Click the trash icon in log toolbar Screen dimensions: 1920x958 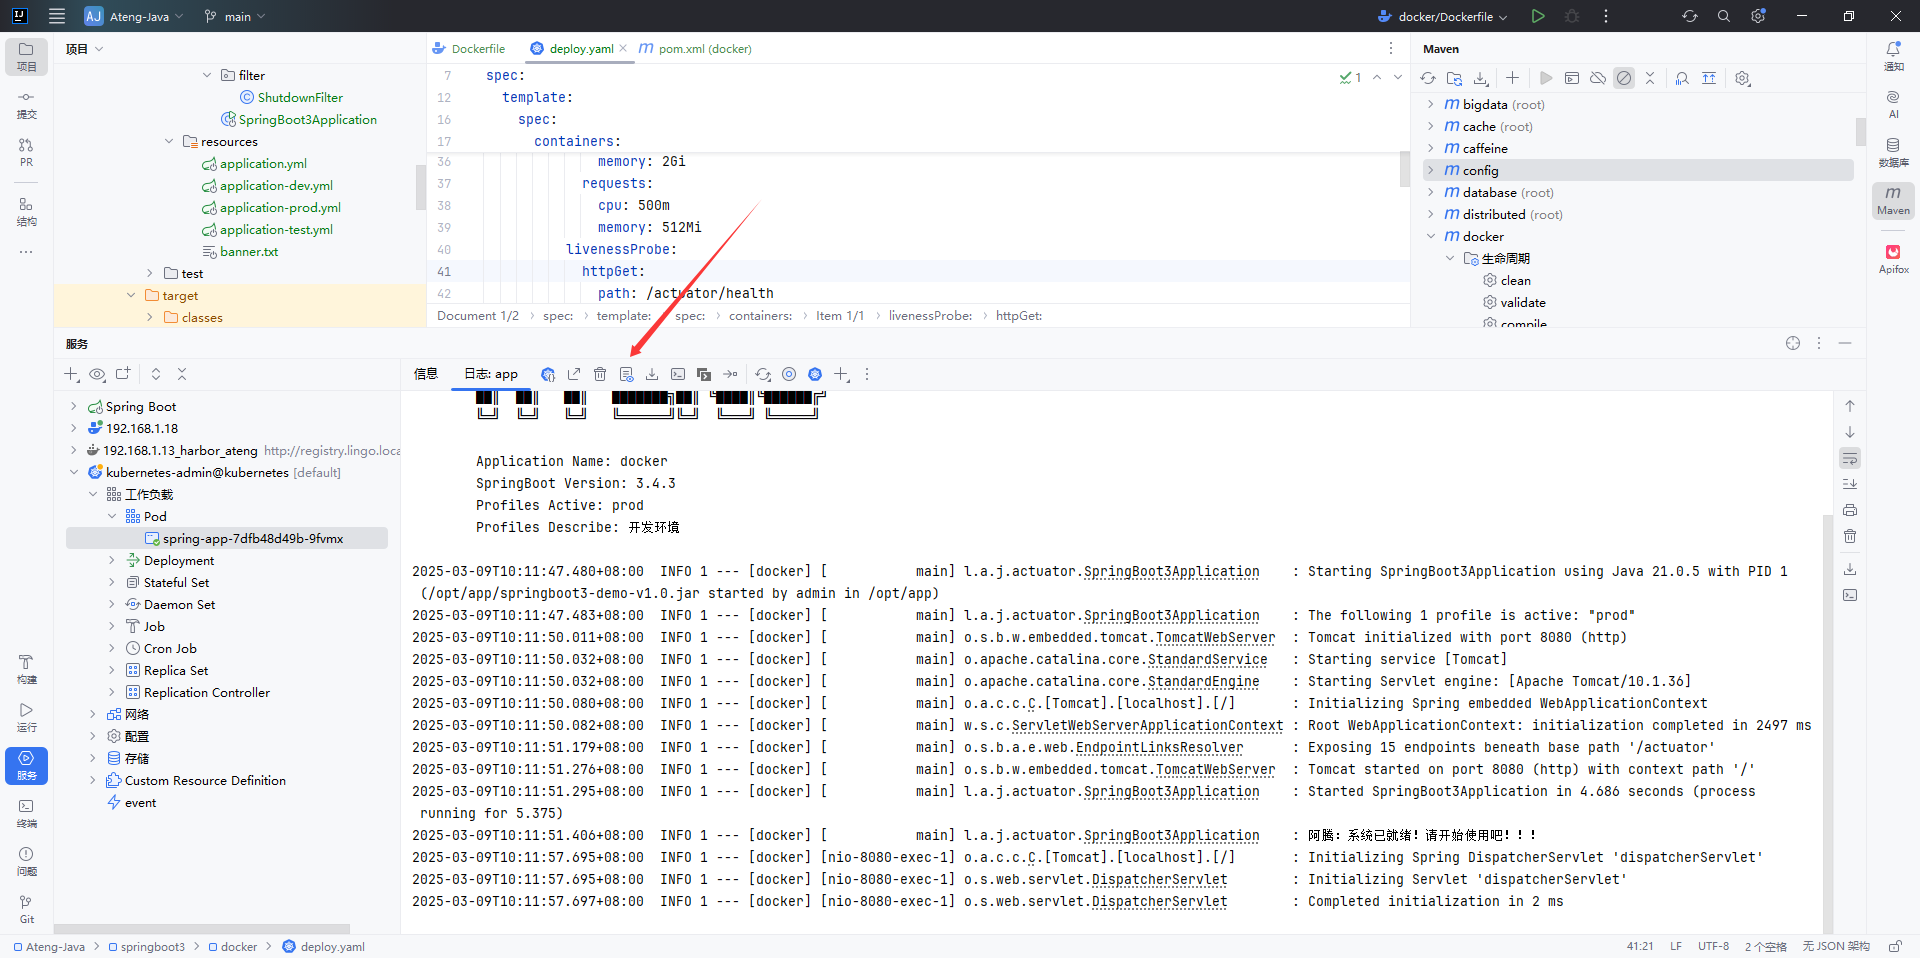click(x=600, y=374)
